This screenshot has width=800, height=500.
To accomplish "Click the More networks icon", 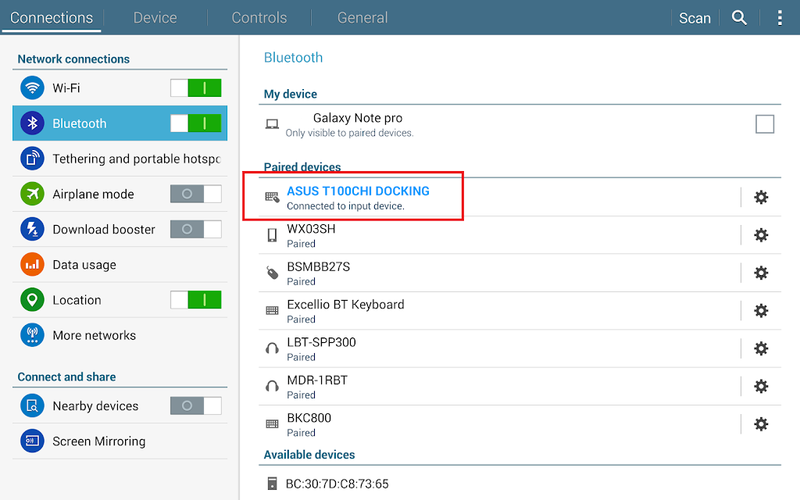I will tap(32, 335).
